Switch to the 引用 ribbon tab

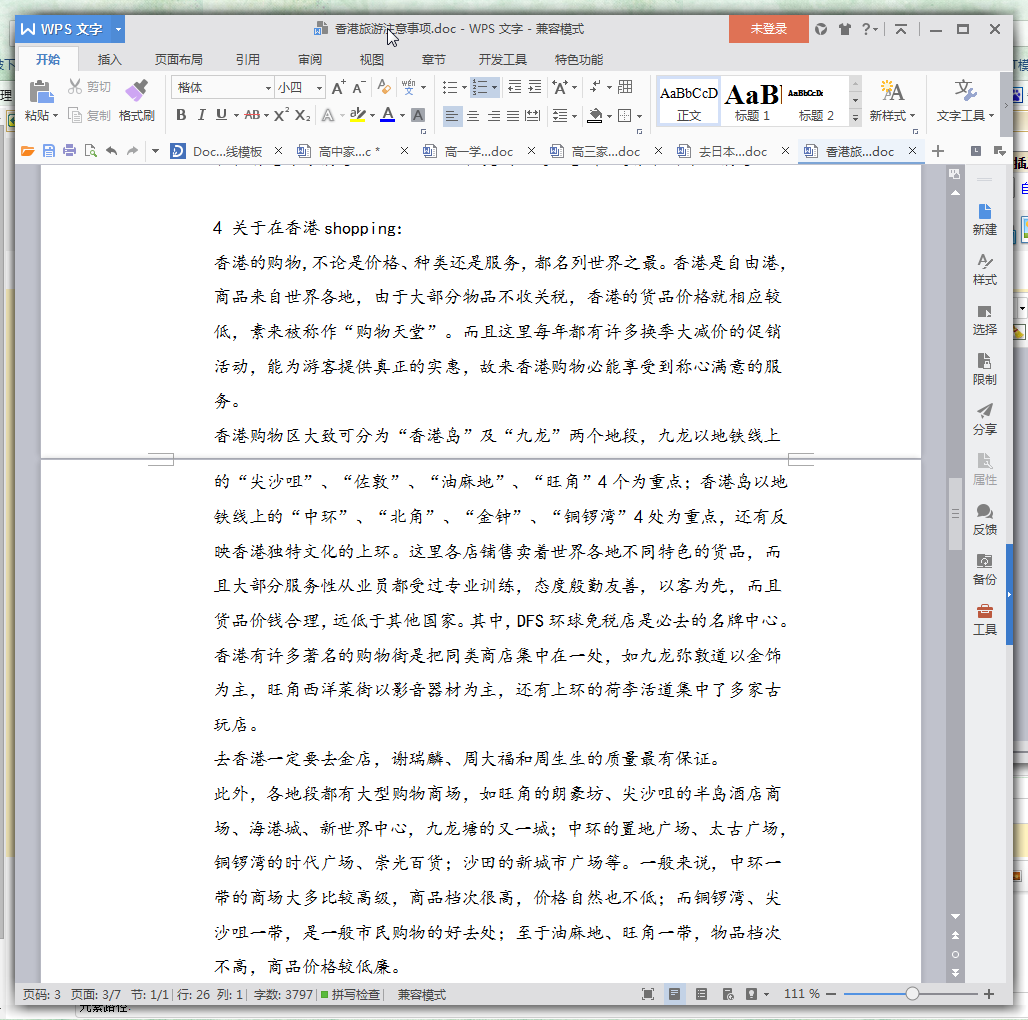(x=247, y=60)
